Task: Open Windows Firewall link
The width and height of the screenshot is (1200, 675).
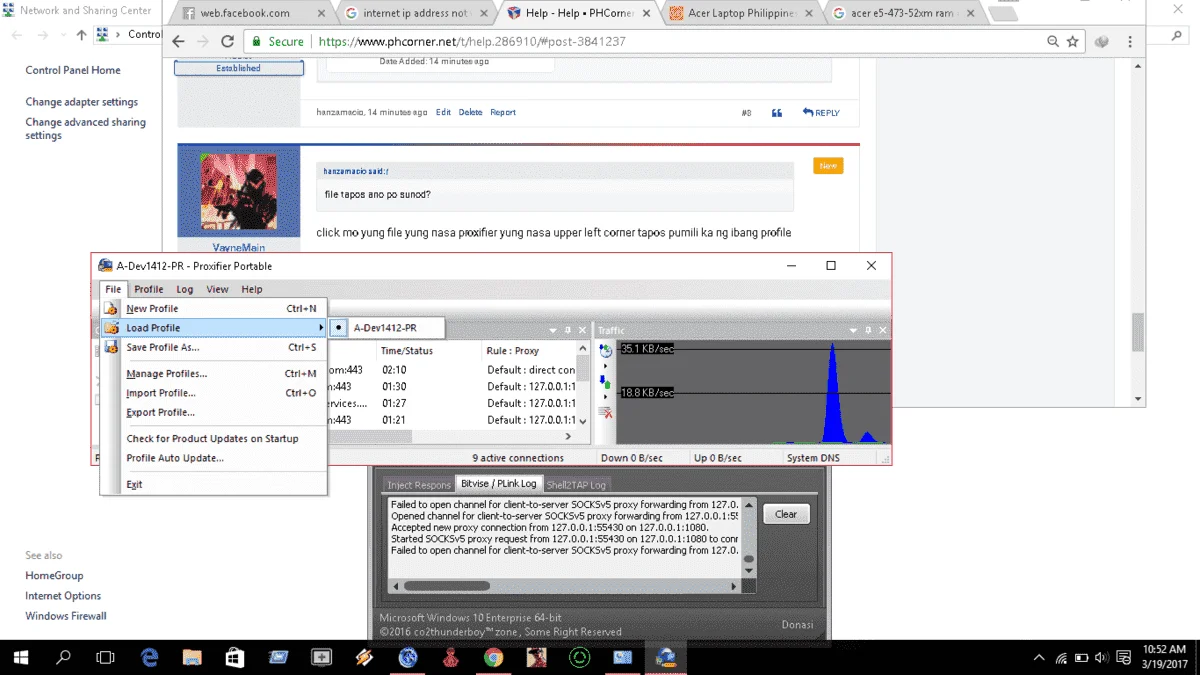Action: tap(66, 616)
